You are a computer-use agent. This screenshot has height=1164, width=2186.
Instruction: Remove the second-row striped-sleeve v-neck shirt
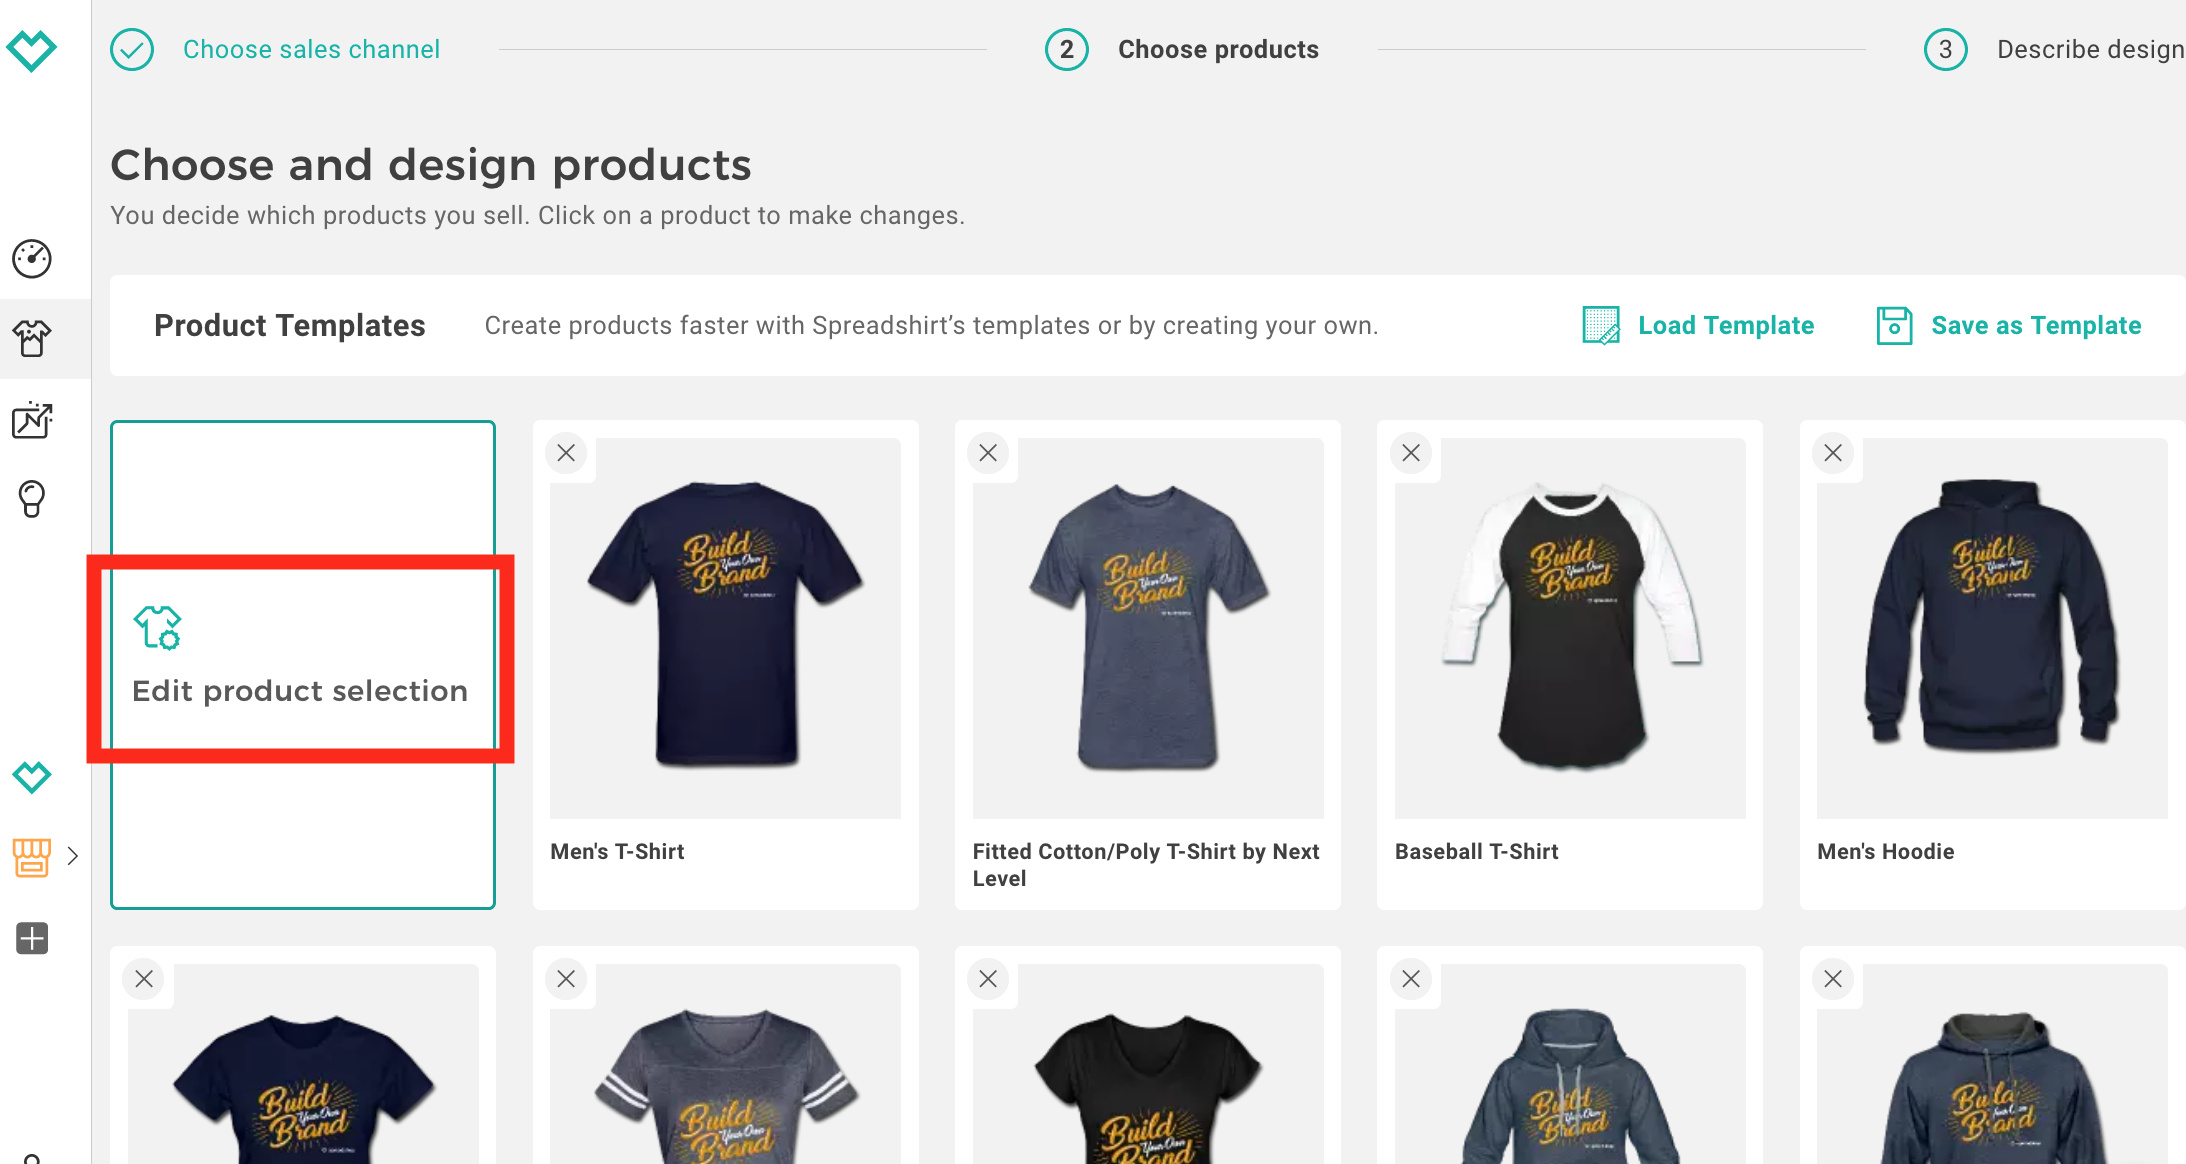[x=566, y=979]
